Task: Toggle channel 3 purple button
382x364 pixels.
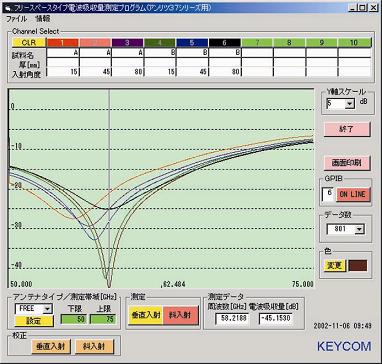Action: point(127,43)
